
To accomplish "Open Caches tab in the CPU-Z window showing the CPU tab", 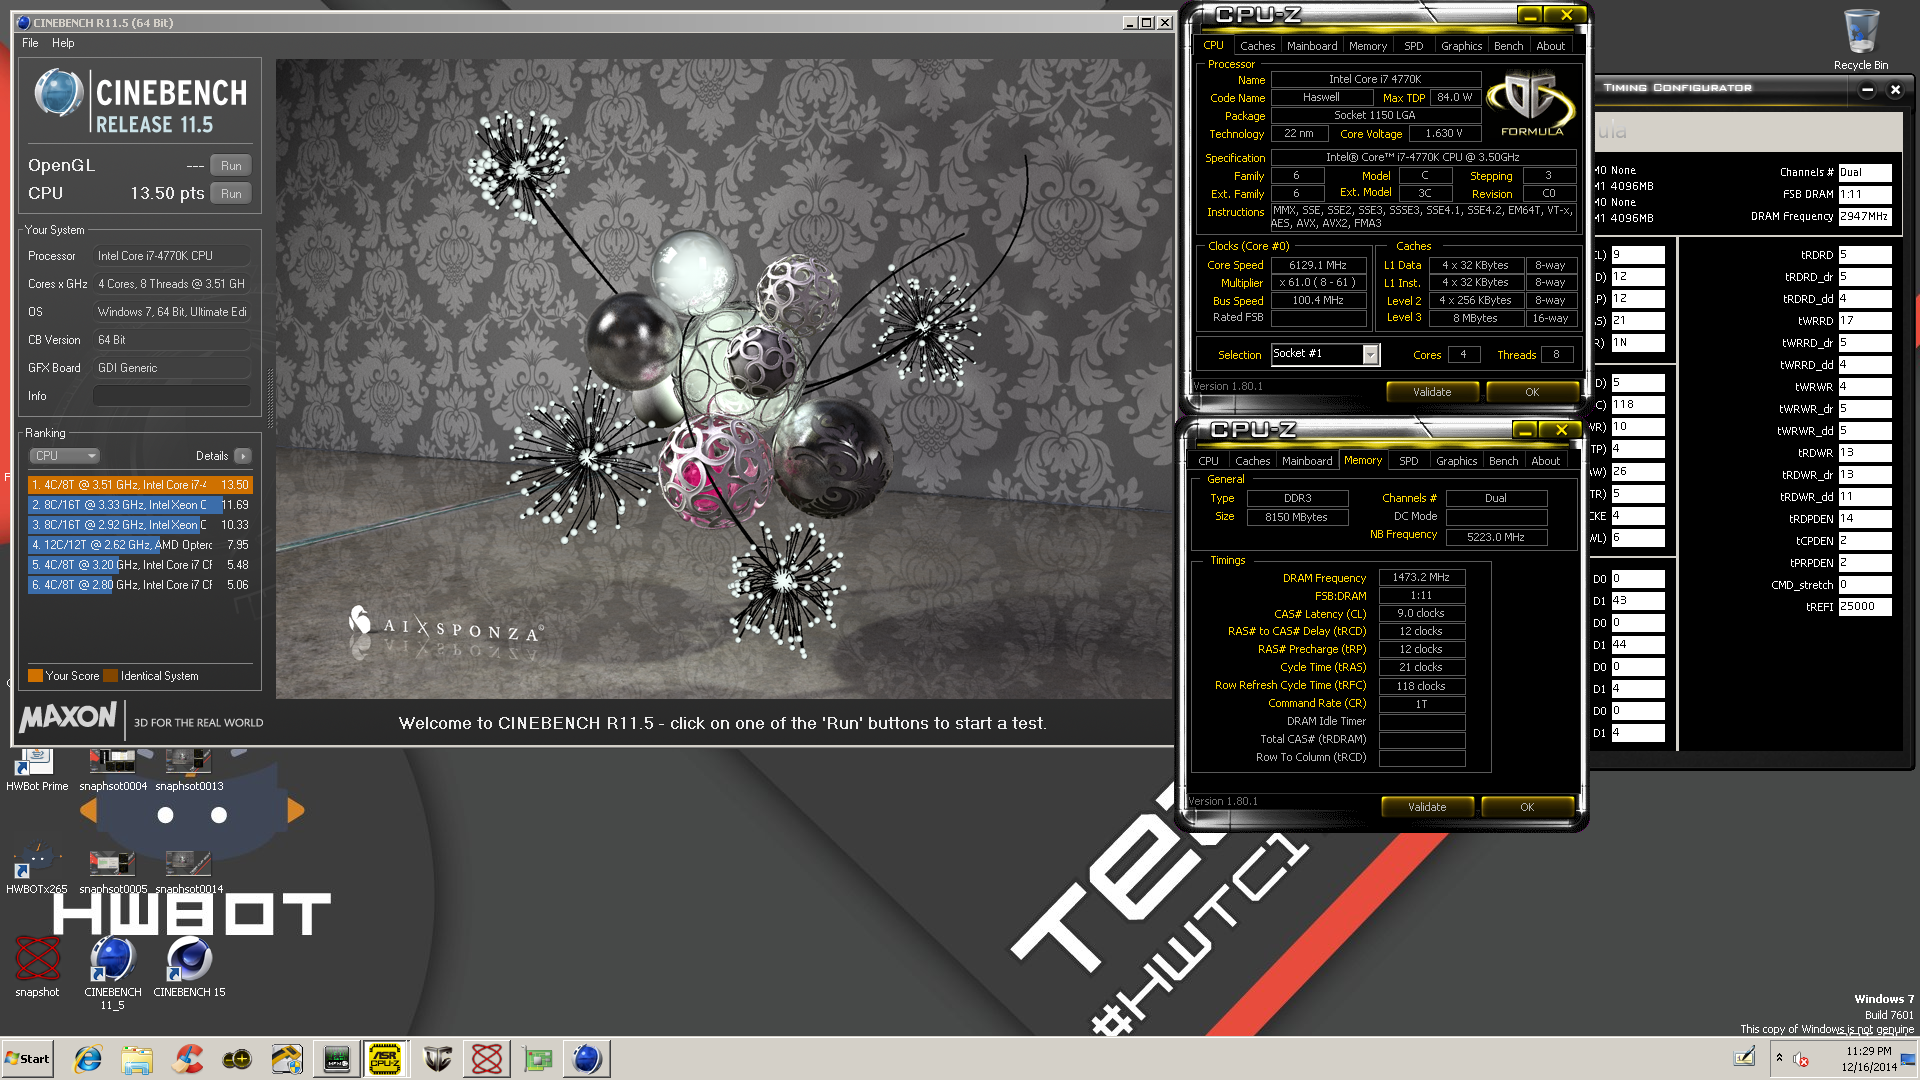I will click(1257, 46).
